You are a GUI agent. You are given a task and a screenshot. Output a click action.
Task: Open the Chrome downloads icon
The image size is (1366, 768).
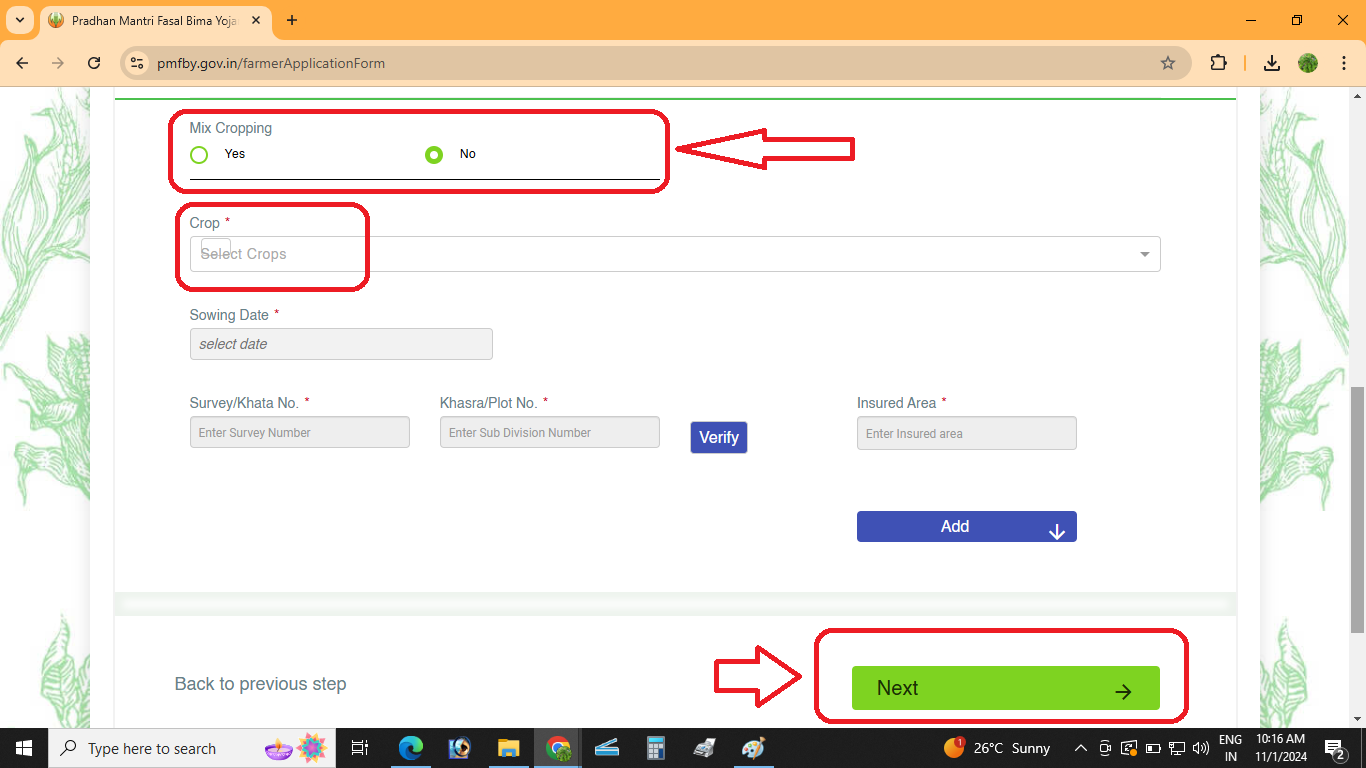click(1271, 62)
